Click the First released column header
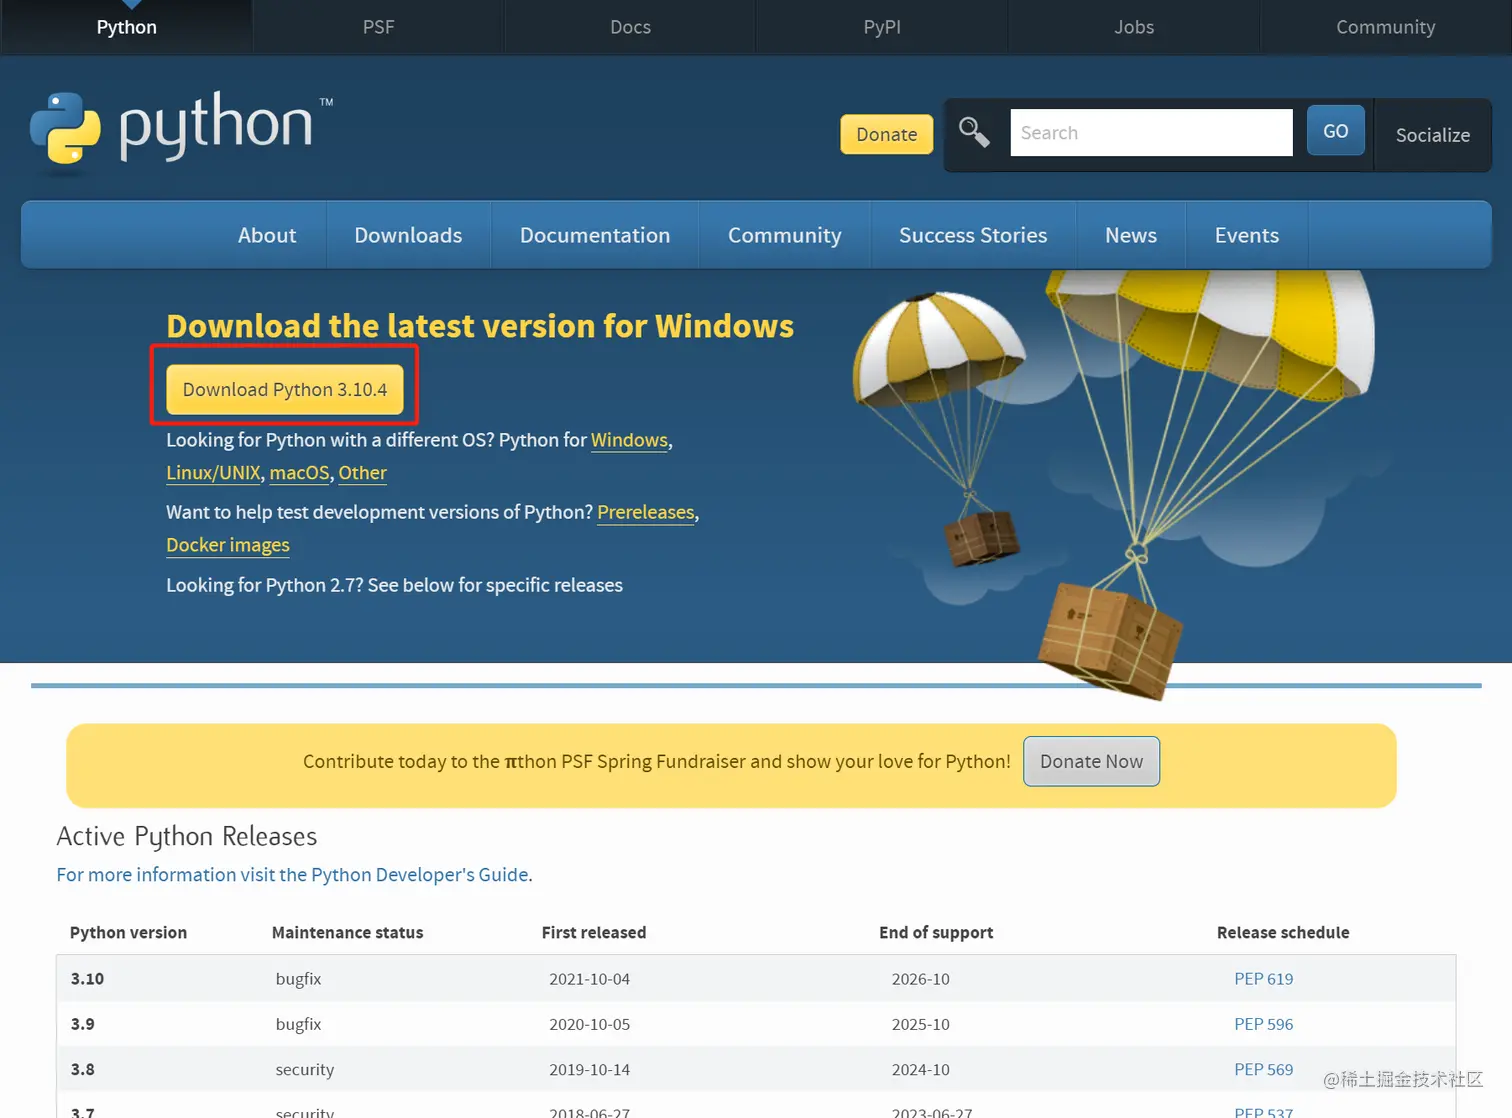Viewport: 1512px width, 1118px height. point(594,932)
